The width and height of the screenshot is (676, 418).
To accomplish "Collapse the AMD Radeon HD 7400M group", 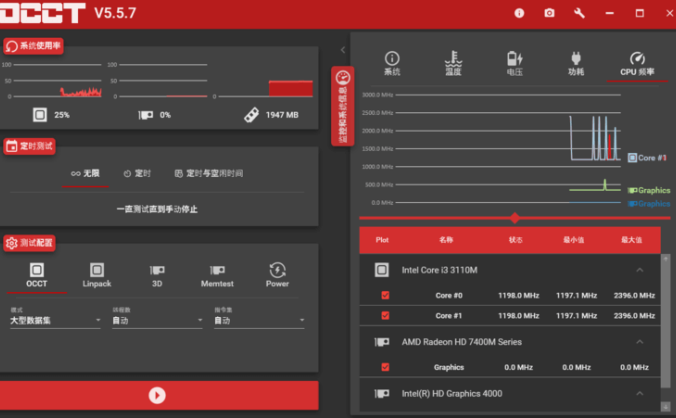I will 640,342.
